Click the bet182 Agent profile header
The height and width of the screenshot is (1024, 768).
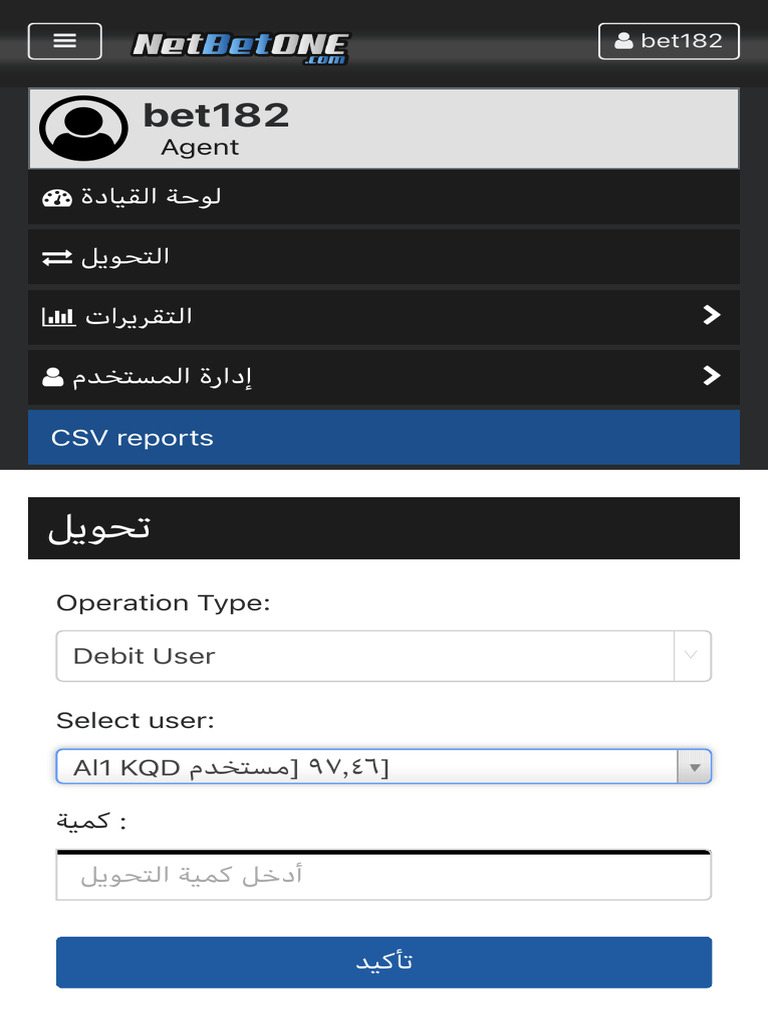click(x=384, y=128)
